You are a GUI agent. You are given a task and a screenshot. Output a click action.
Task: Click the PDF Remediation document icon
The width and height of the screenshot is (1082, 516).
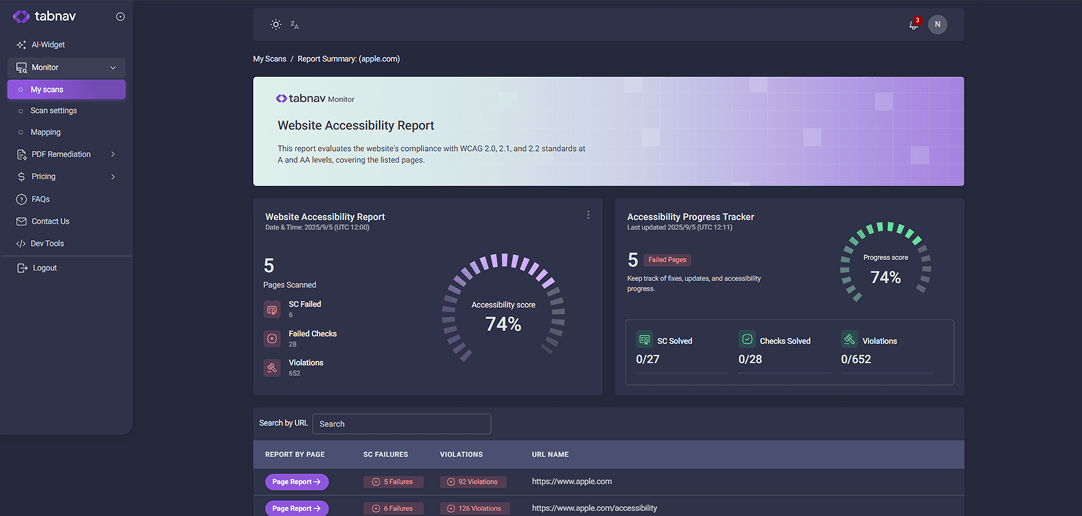click(21, 155)
